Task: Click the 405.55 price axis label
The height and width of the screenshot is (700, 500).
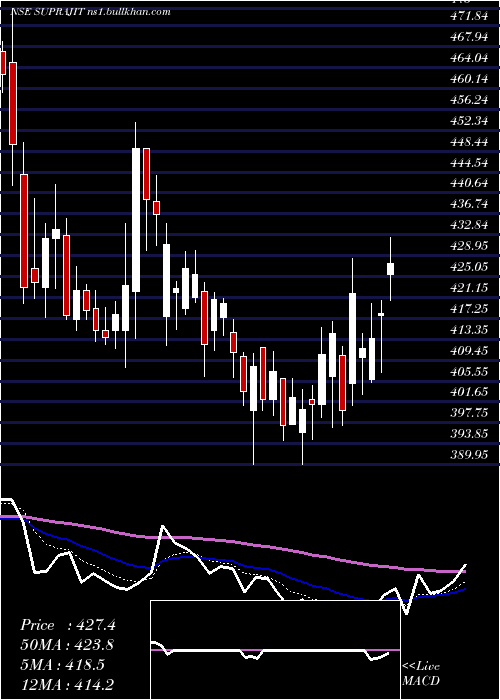Action: coord(469,372)
